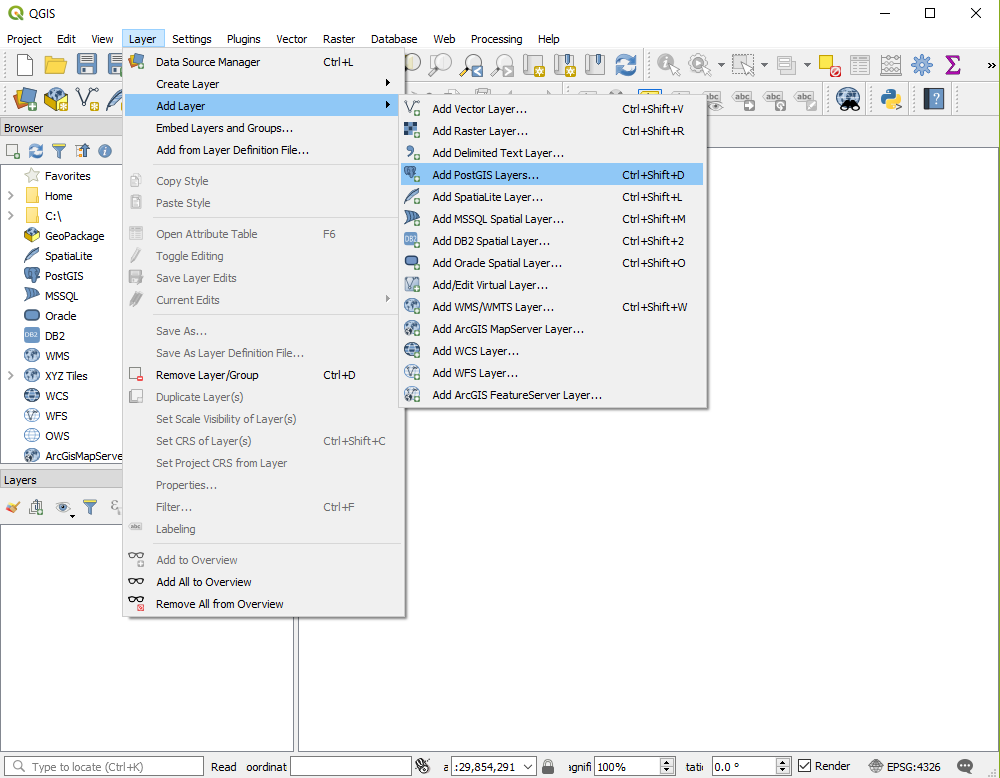Open the Field Calculator icon
The image size is (1000, 778).
[x=891, y=64]
